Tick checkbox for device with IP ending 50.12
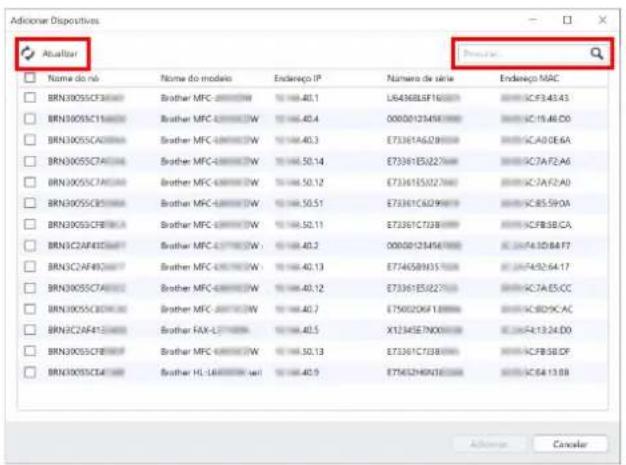The width and height of the screenshot is (626, 465). 30,182
